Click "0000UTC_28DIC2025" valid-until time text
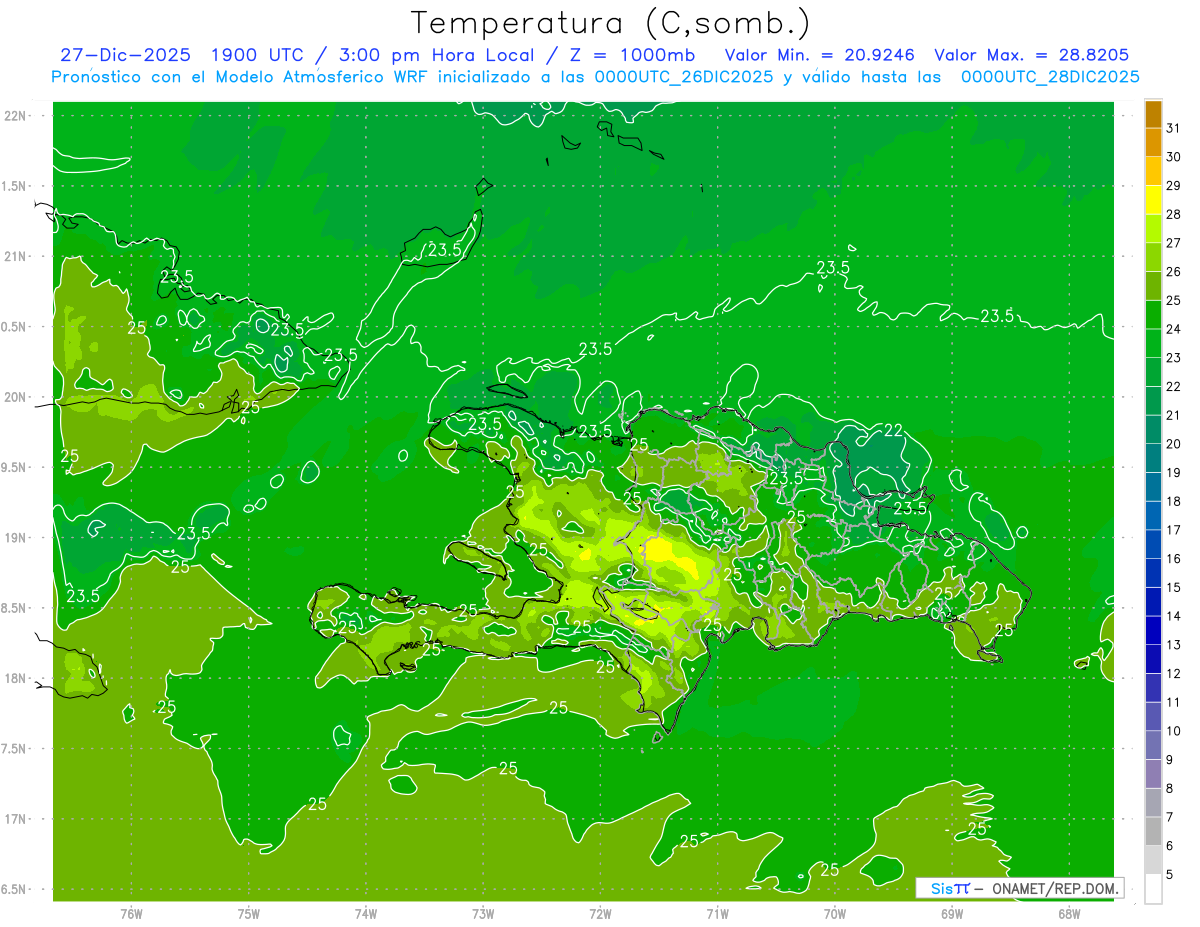Viewport: 1200px width, 927px height. 1050,77
